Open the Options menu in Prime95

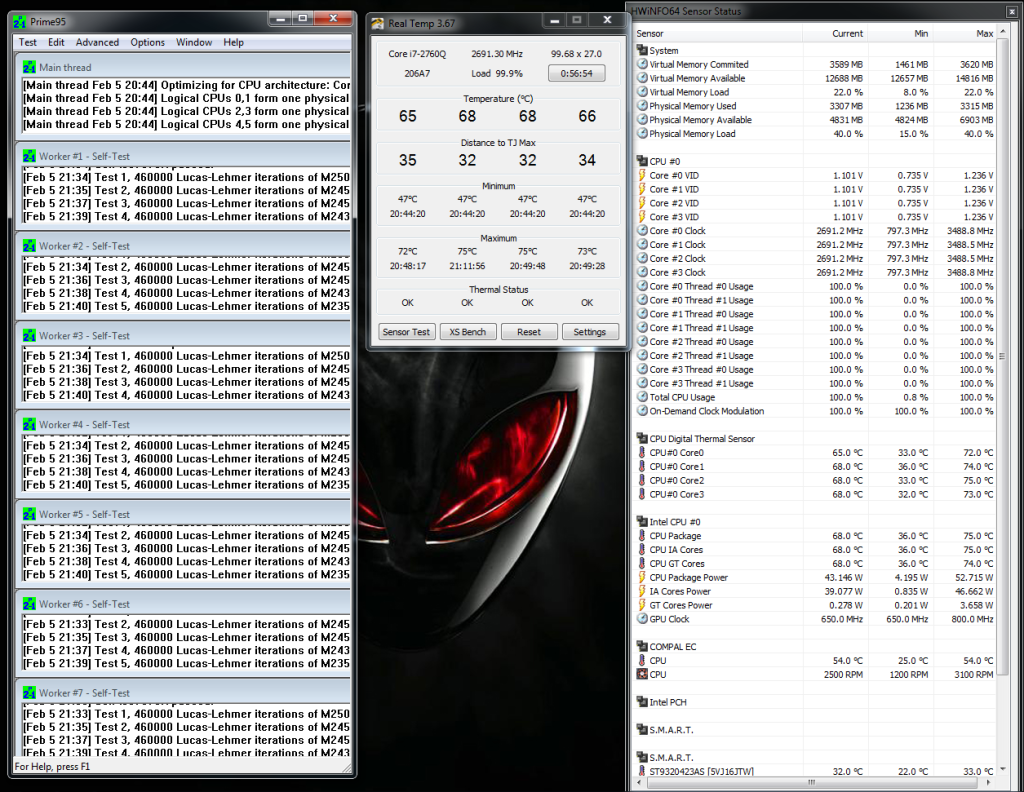point(147,42)
